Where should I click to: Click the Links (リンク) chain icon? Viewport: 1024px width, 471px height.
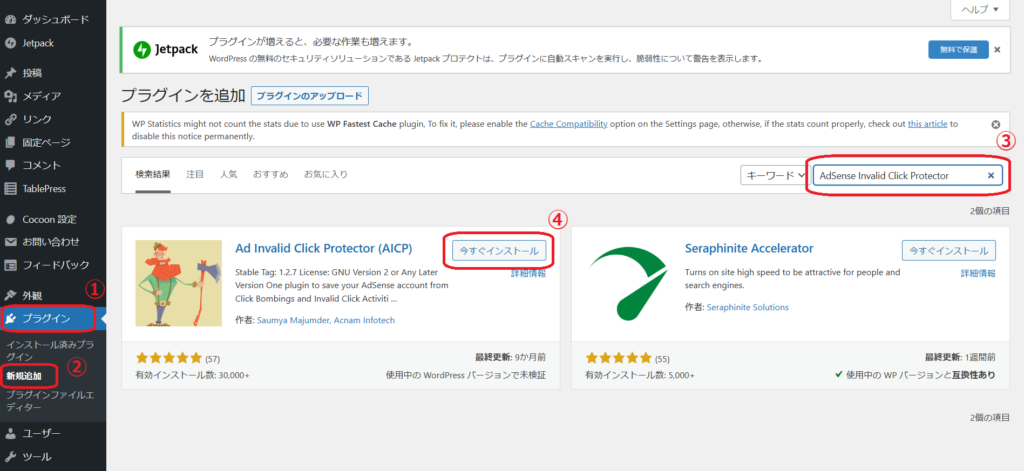click(x=10, y=120)
